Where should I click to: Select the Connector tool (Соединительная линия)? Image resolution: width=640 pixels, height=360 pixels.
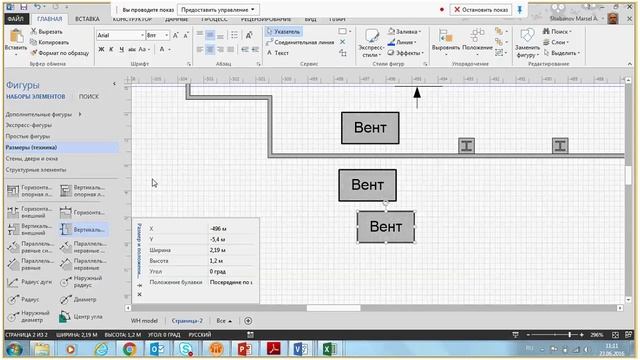pos(300,42)
